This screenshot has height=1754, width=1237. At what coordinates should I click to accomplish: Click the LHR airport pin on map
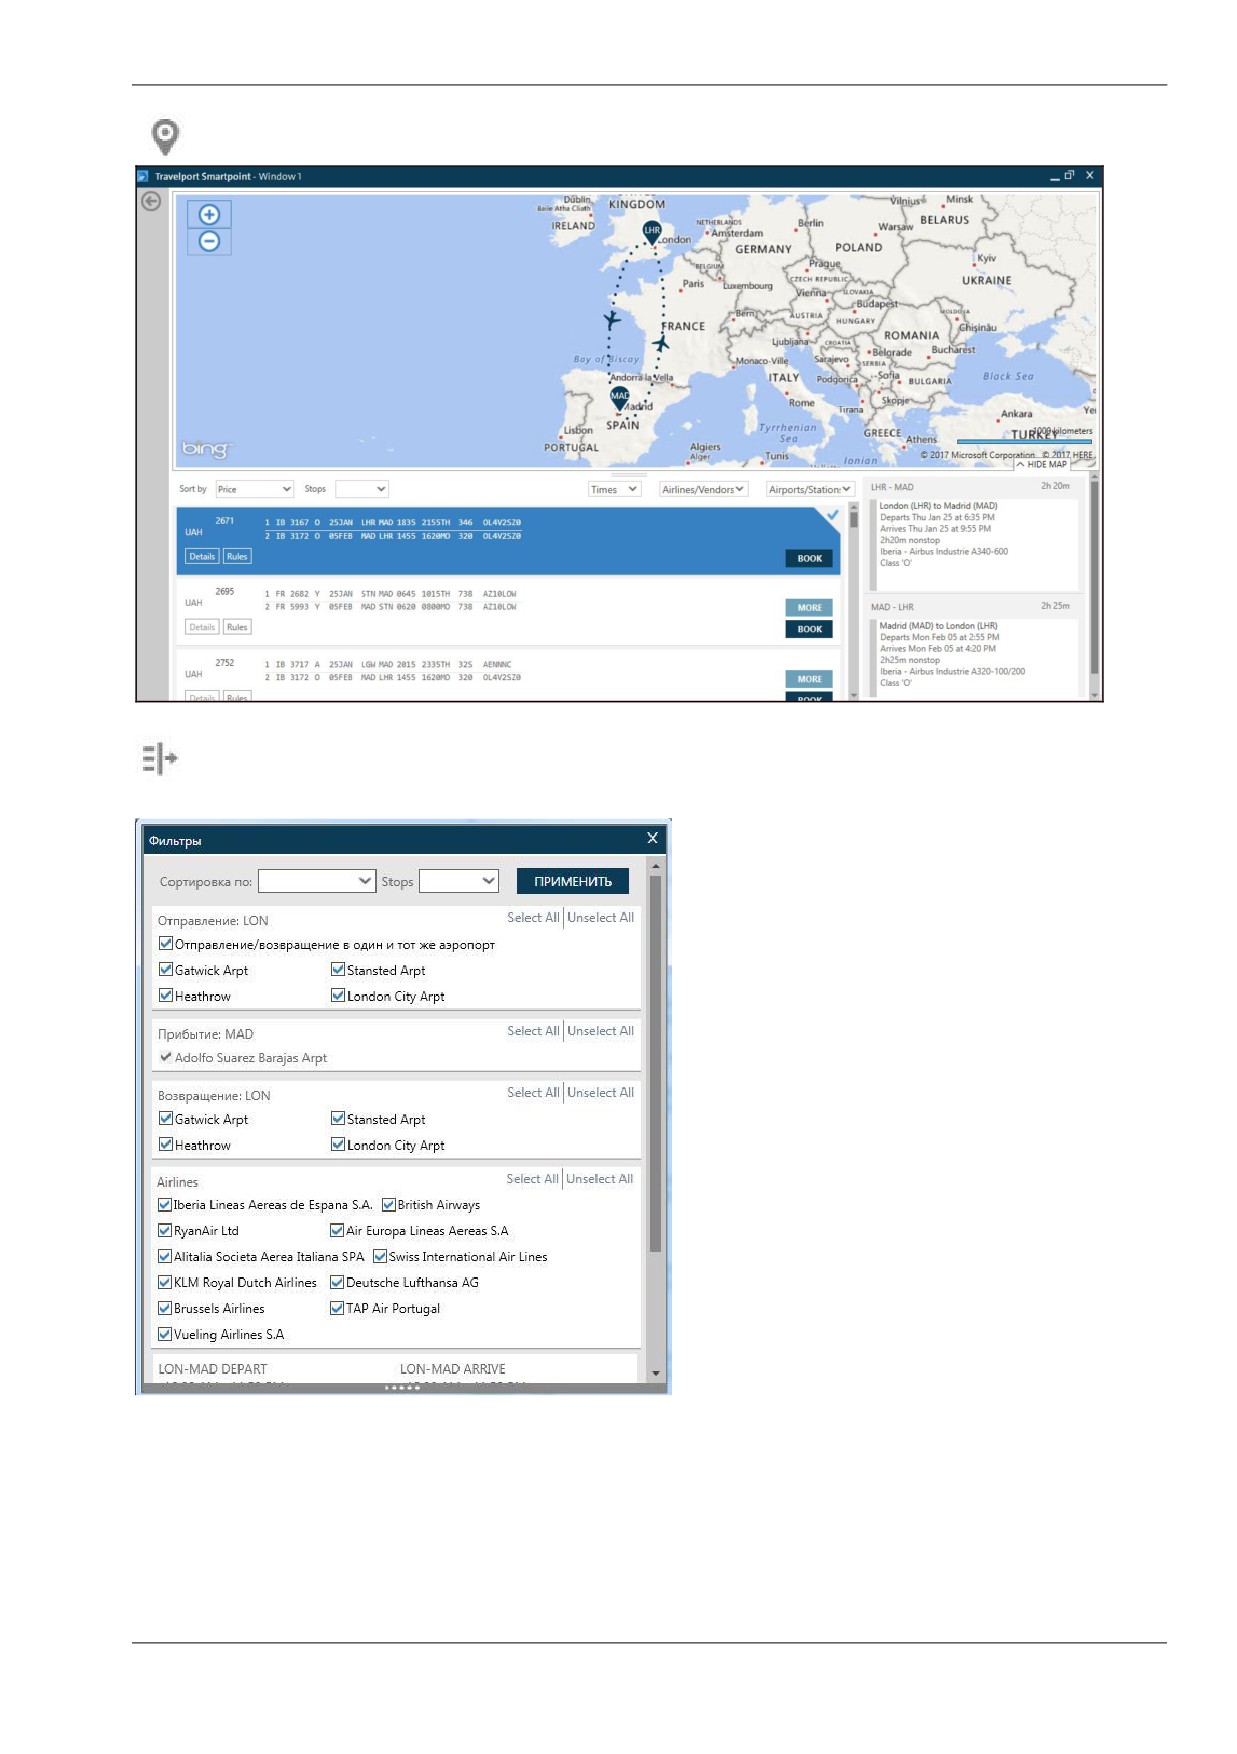[652, 232]
